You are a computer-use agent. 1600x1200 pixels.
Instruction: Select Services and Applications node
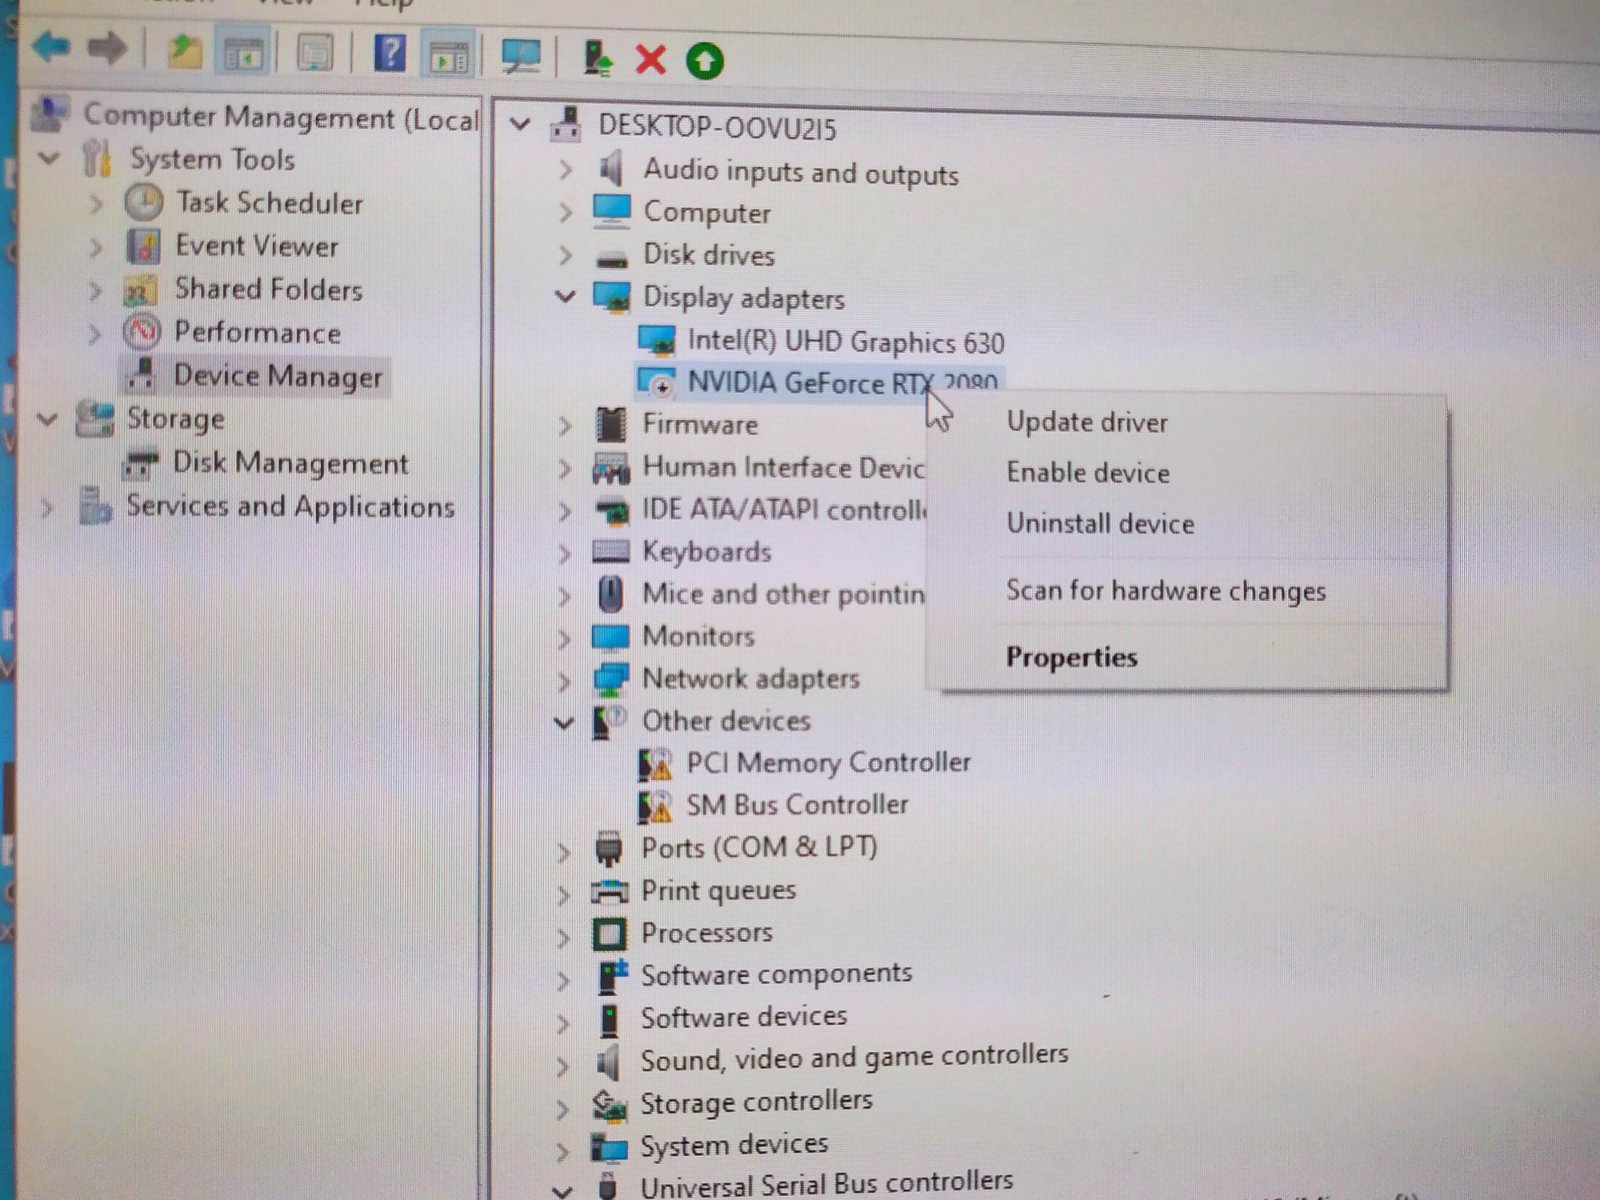coord(290,507)
